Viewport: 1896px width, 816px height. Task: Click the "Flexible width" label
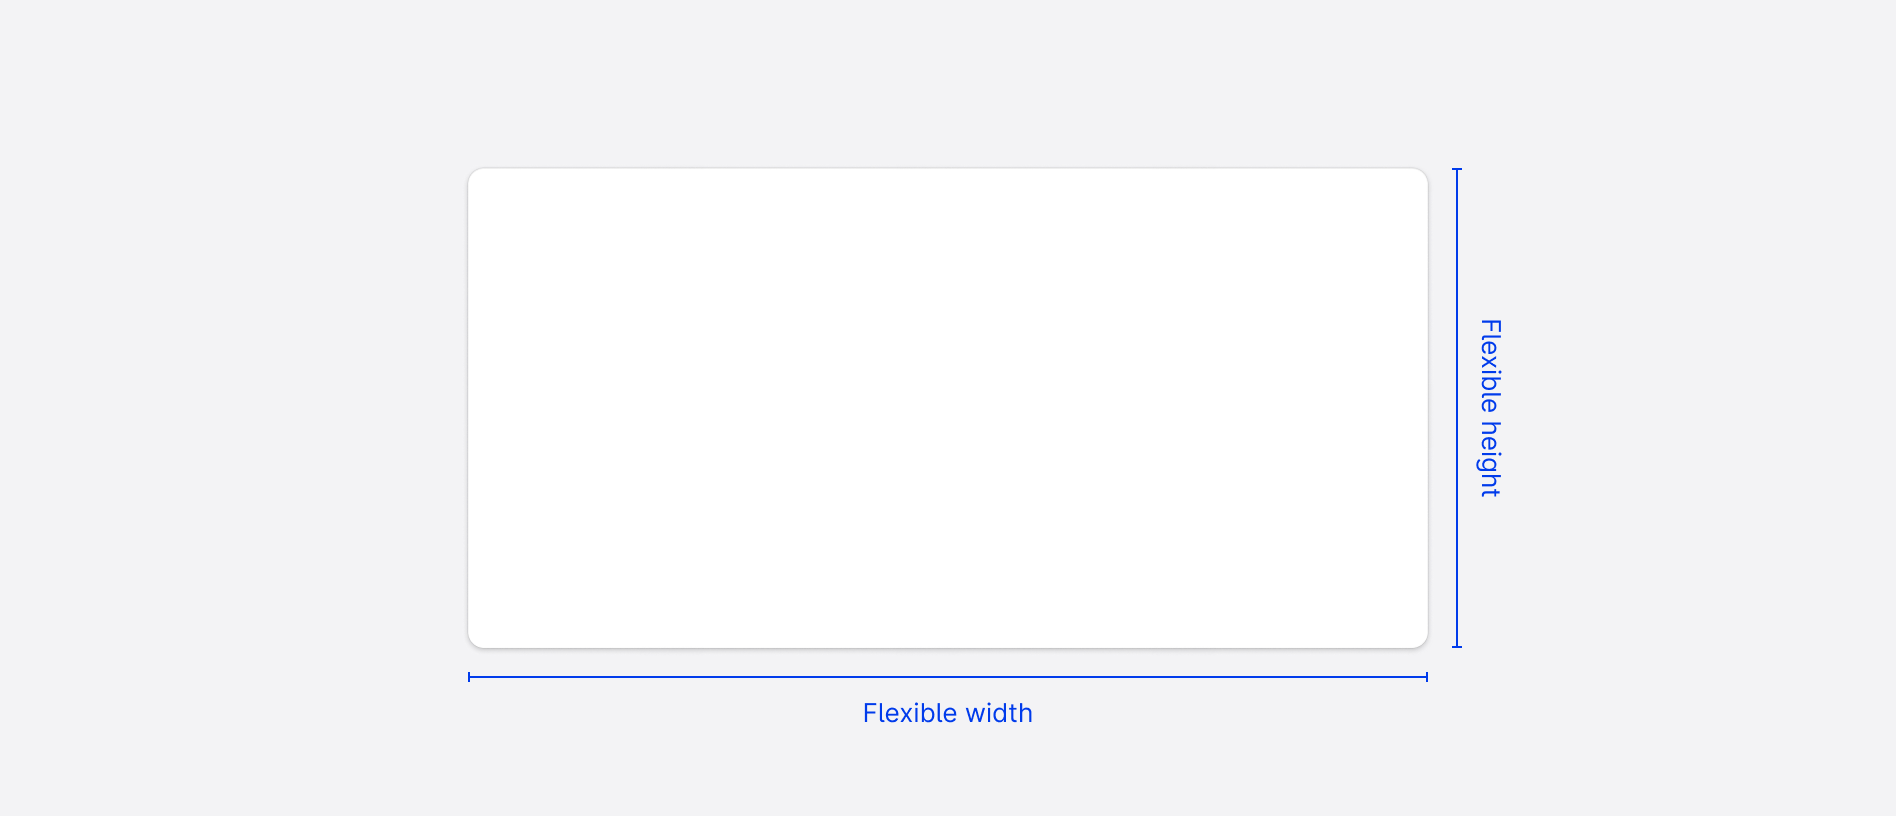[x=947, y=713]
